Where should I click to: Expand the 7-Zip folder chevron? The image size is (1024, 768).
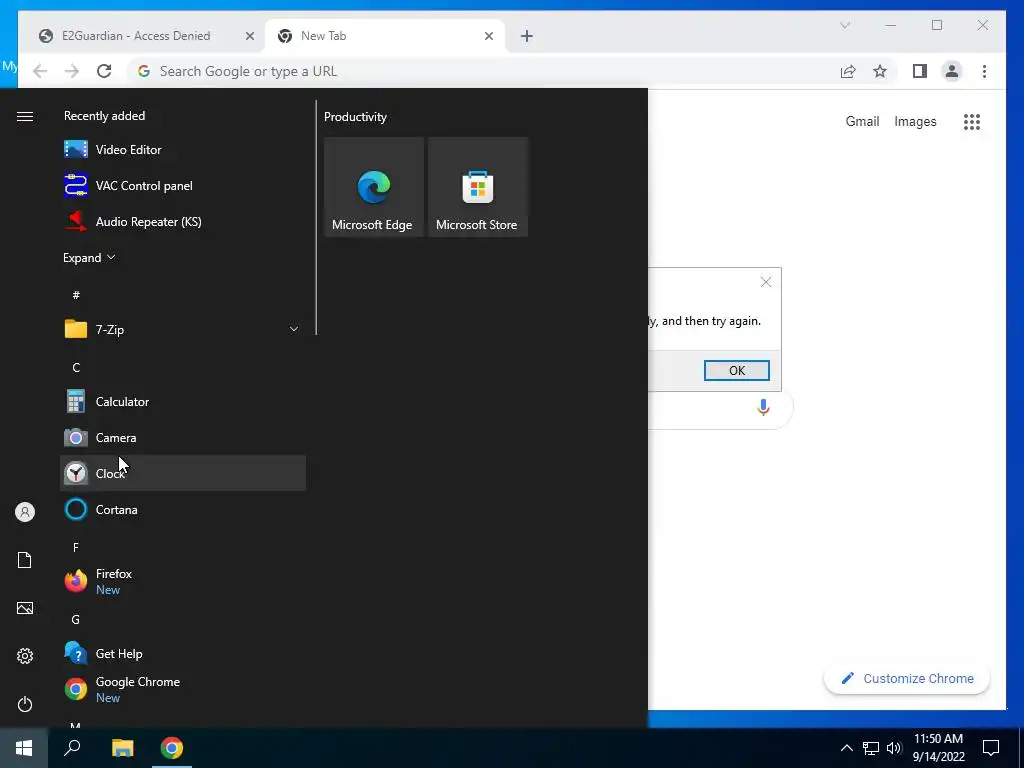pyautogui.click(x=294, y=329)
